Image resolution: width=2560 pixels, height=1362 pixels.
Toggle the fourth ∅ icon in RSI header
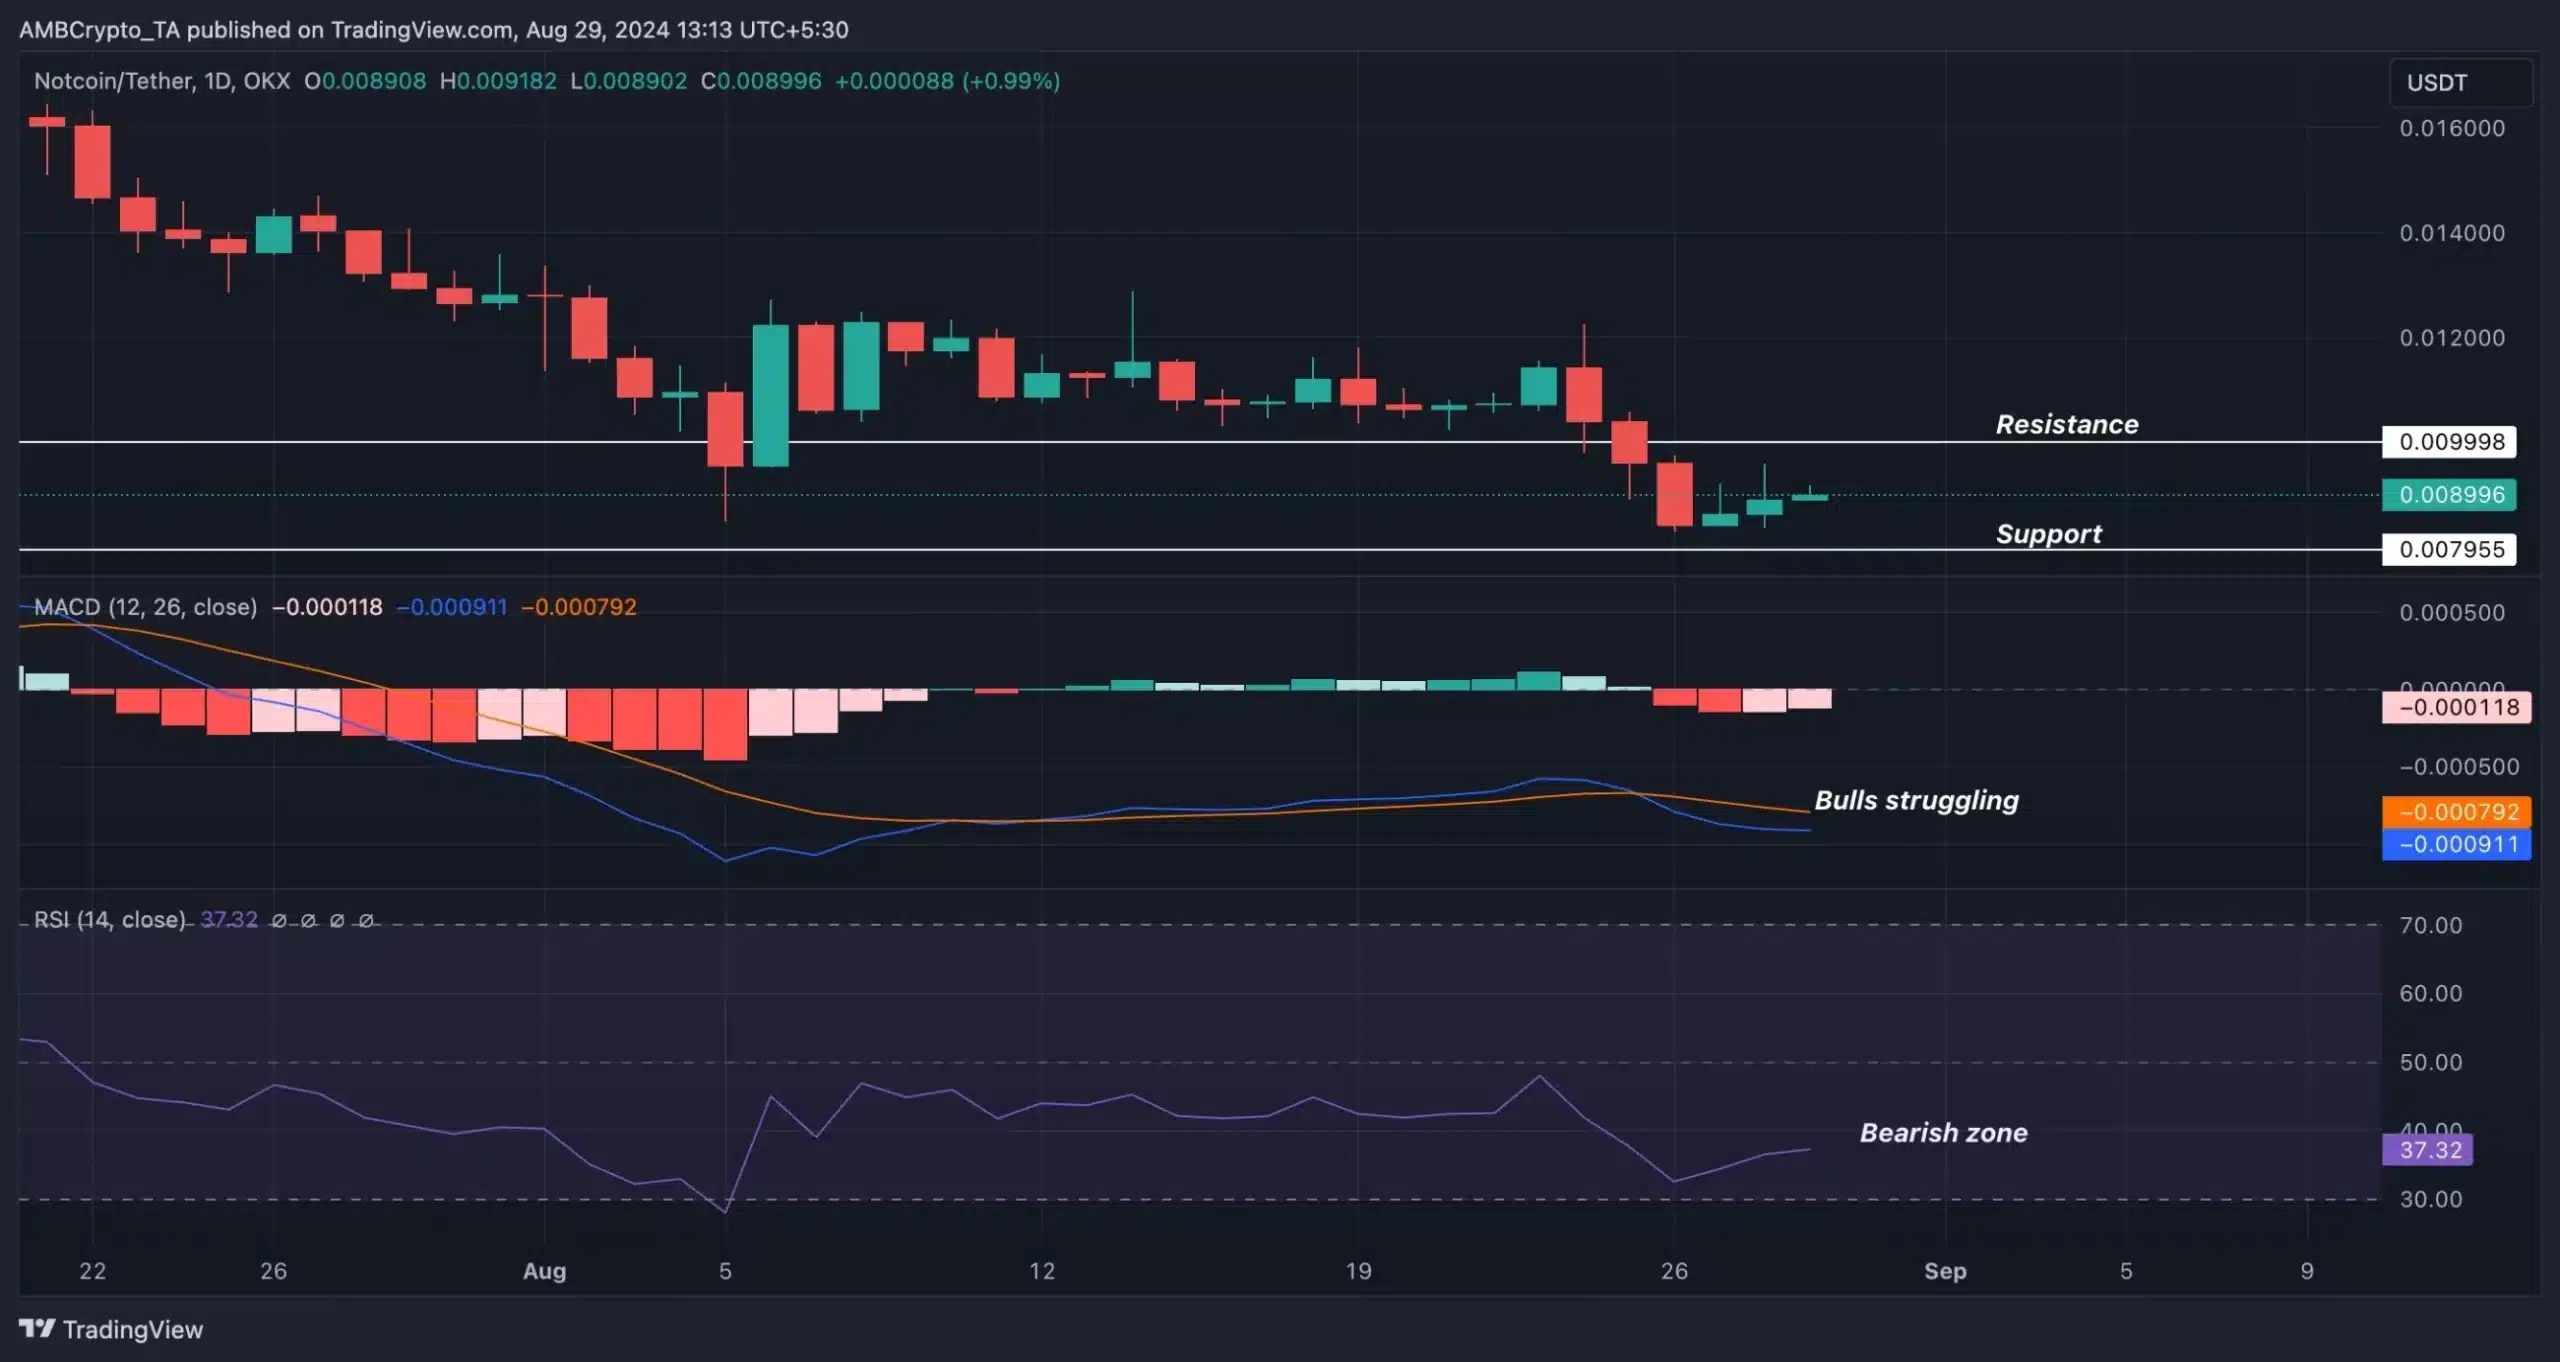pyautogui.click(x=368, y=922)
